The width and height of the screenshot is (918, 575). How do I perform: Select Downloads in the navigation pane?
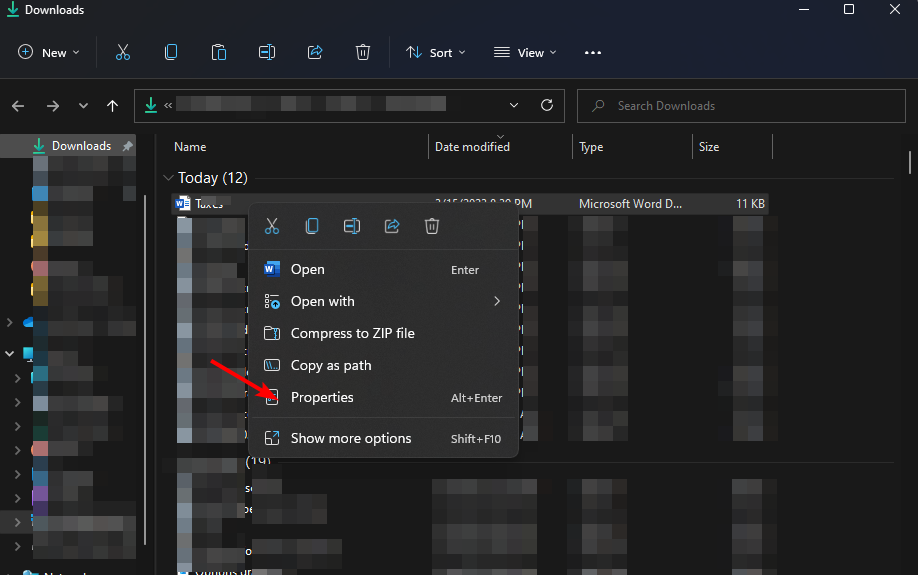click(81, 146)
